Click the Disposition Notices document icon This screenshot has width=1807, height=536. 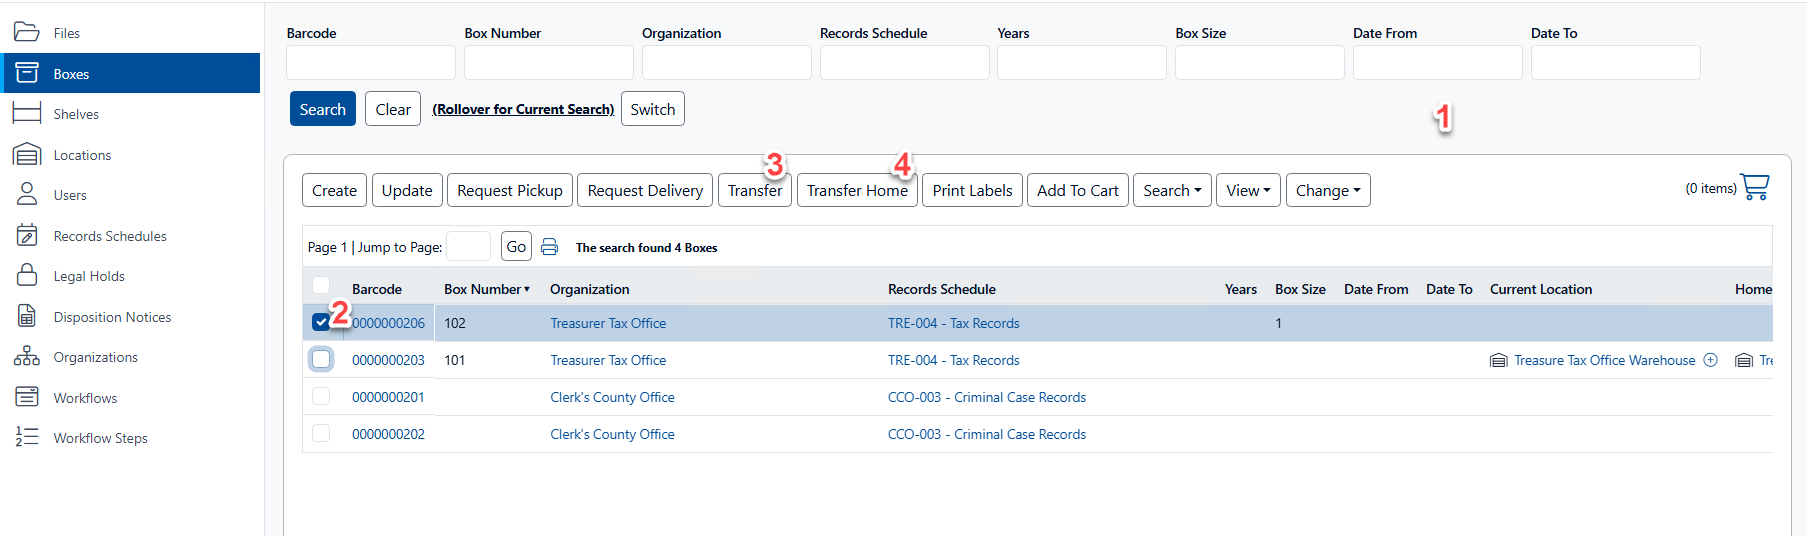click(x=27, y=317)
